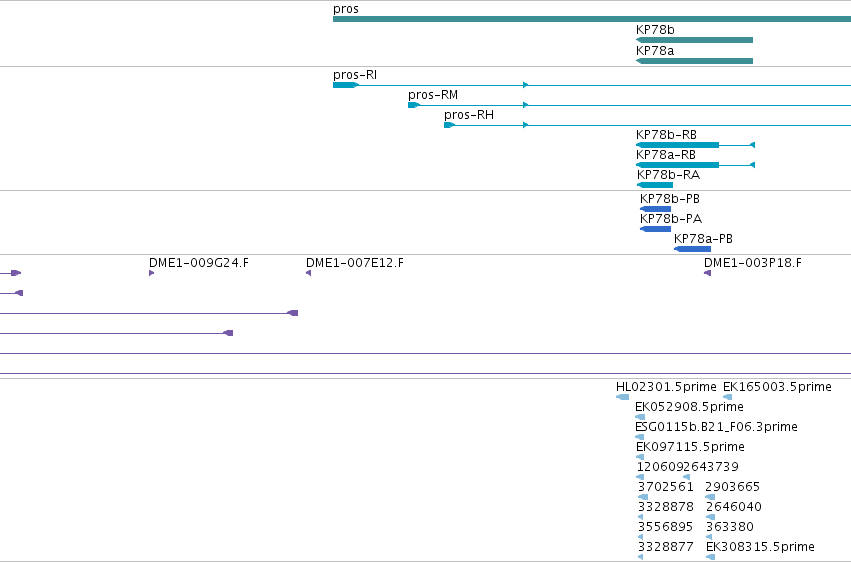Open the 3556895 feature label

[x=665, y=527]
